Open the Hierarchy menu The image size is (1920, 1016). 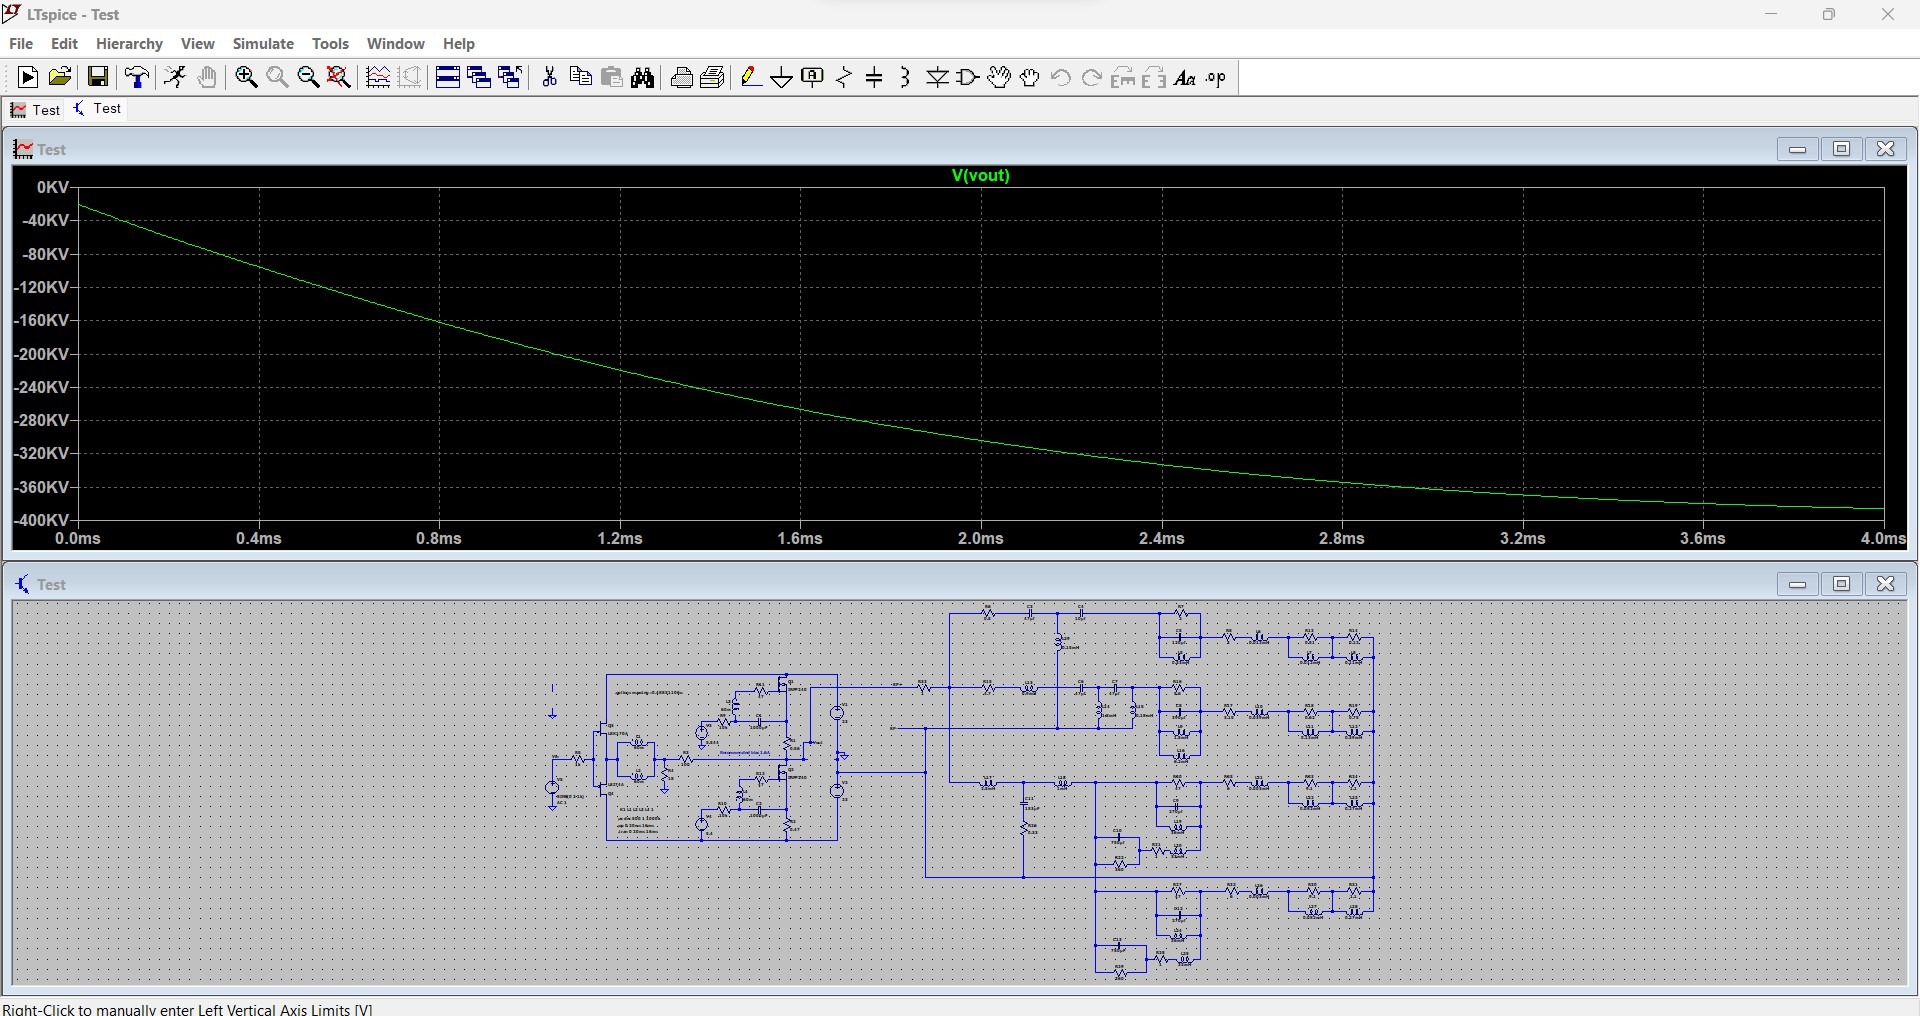click(x=129, y=44)
